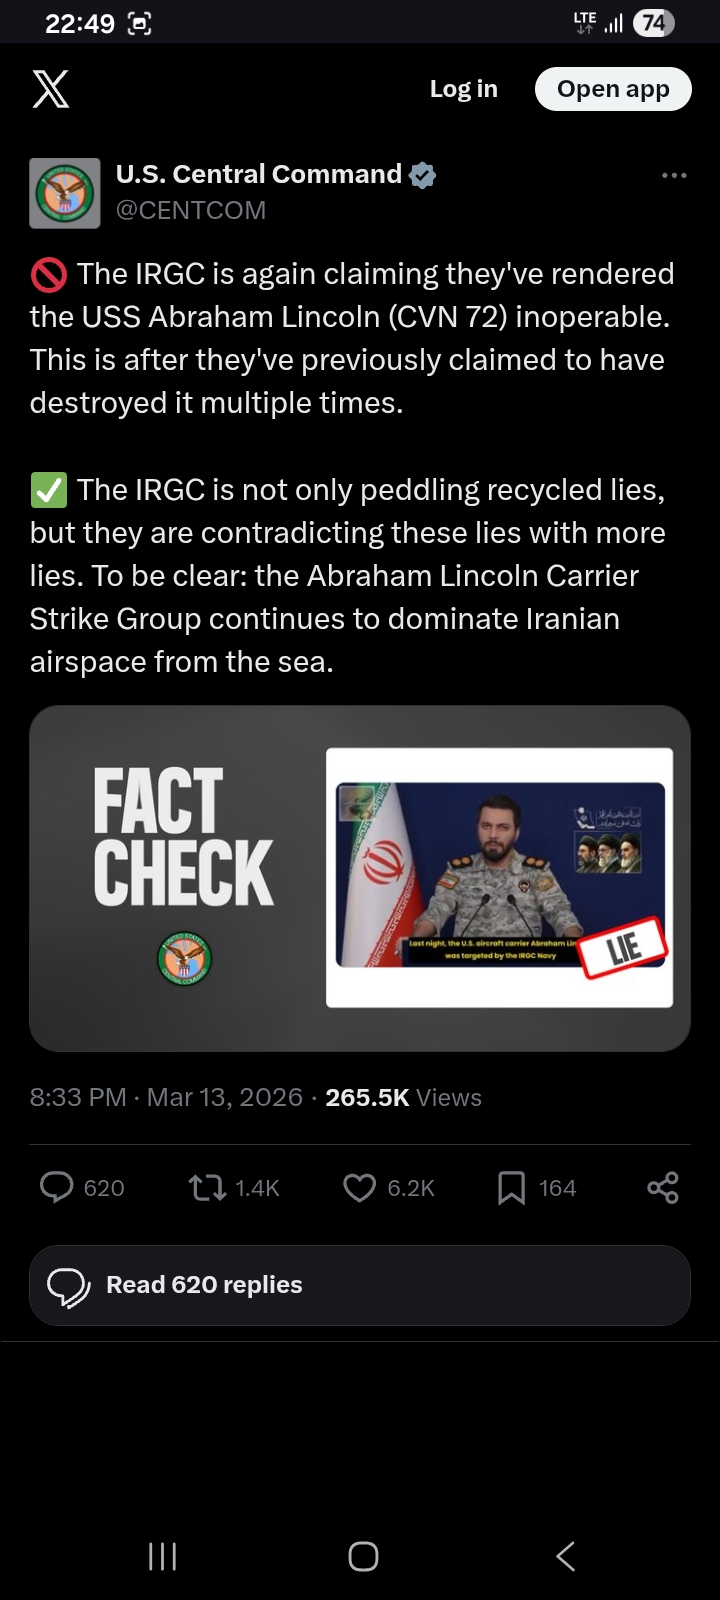Bookmark this CENTCOM post
This screenshot has height=1600, width=720.
(511, 1187)
